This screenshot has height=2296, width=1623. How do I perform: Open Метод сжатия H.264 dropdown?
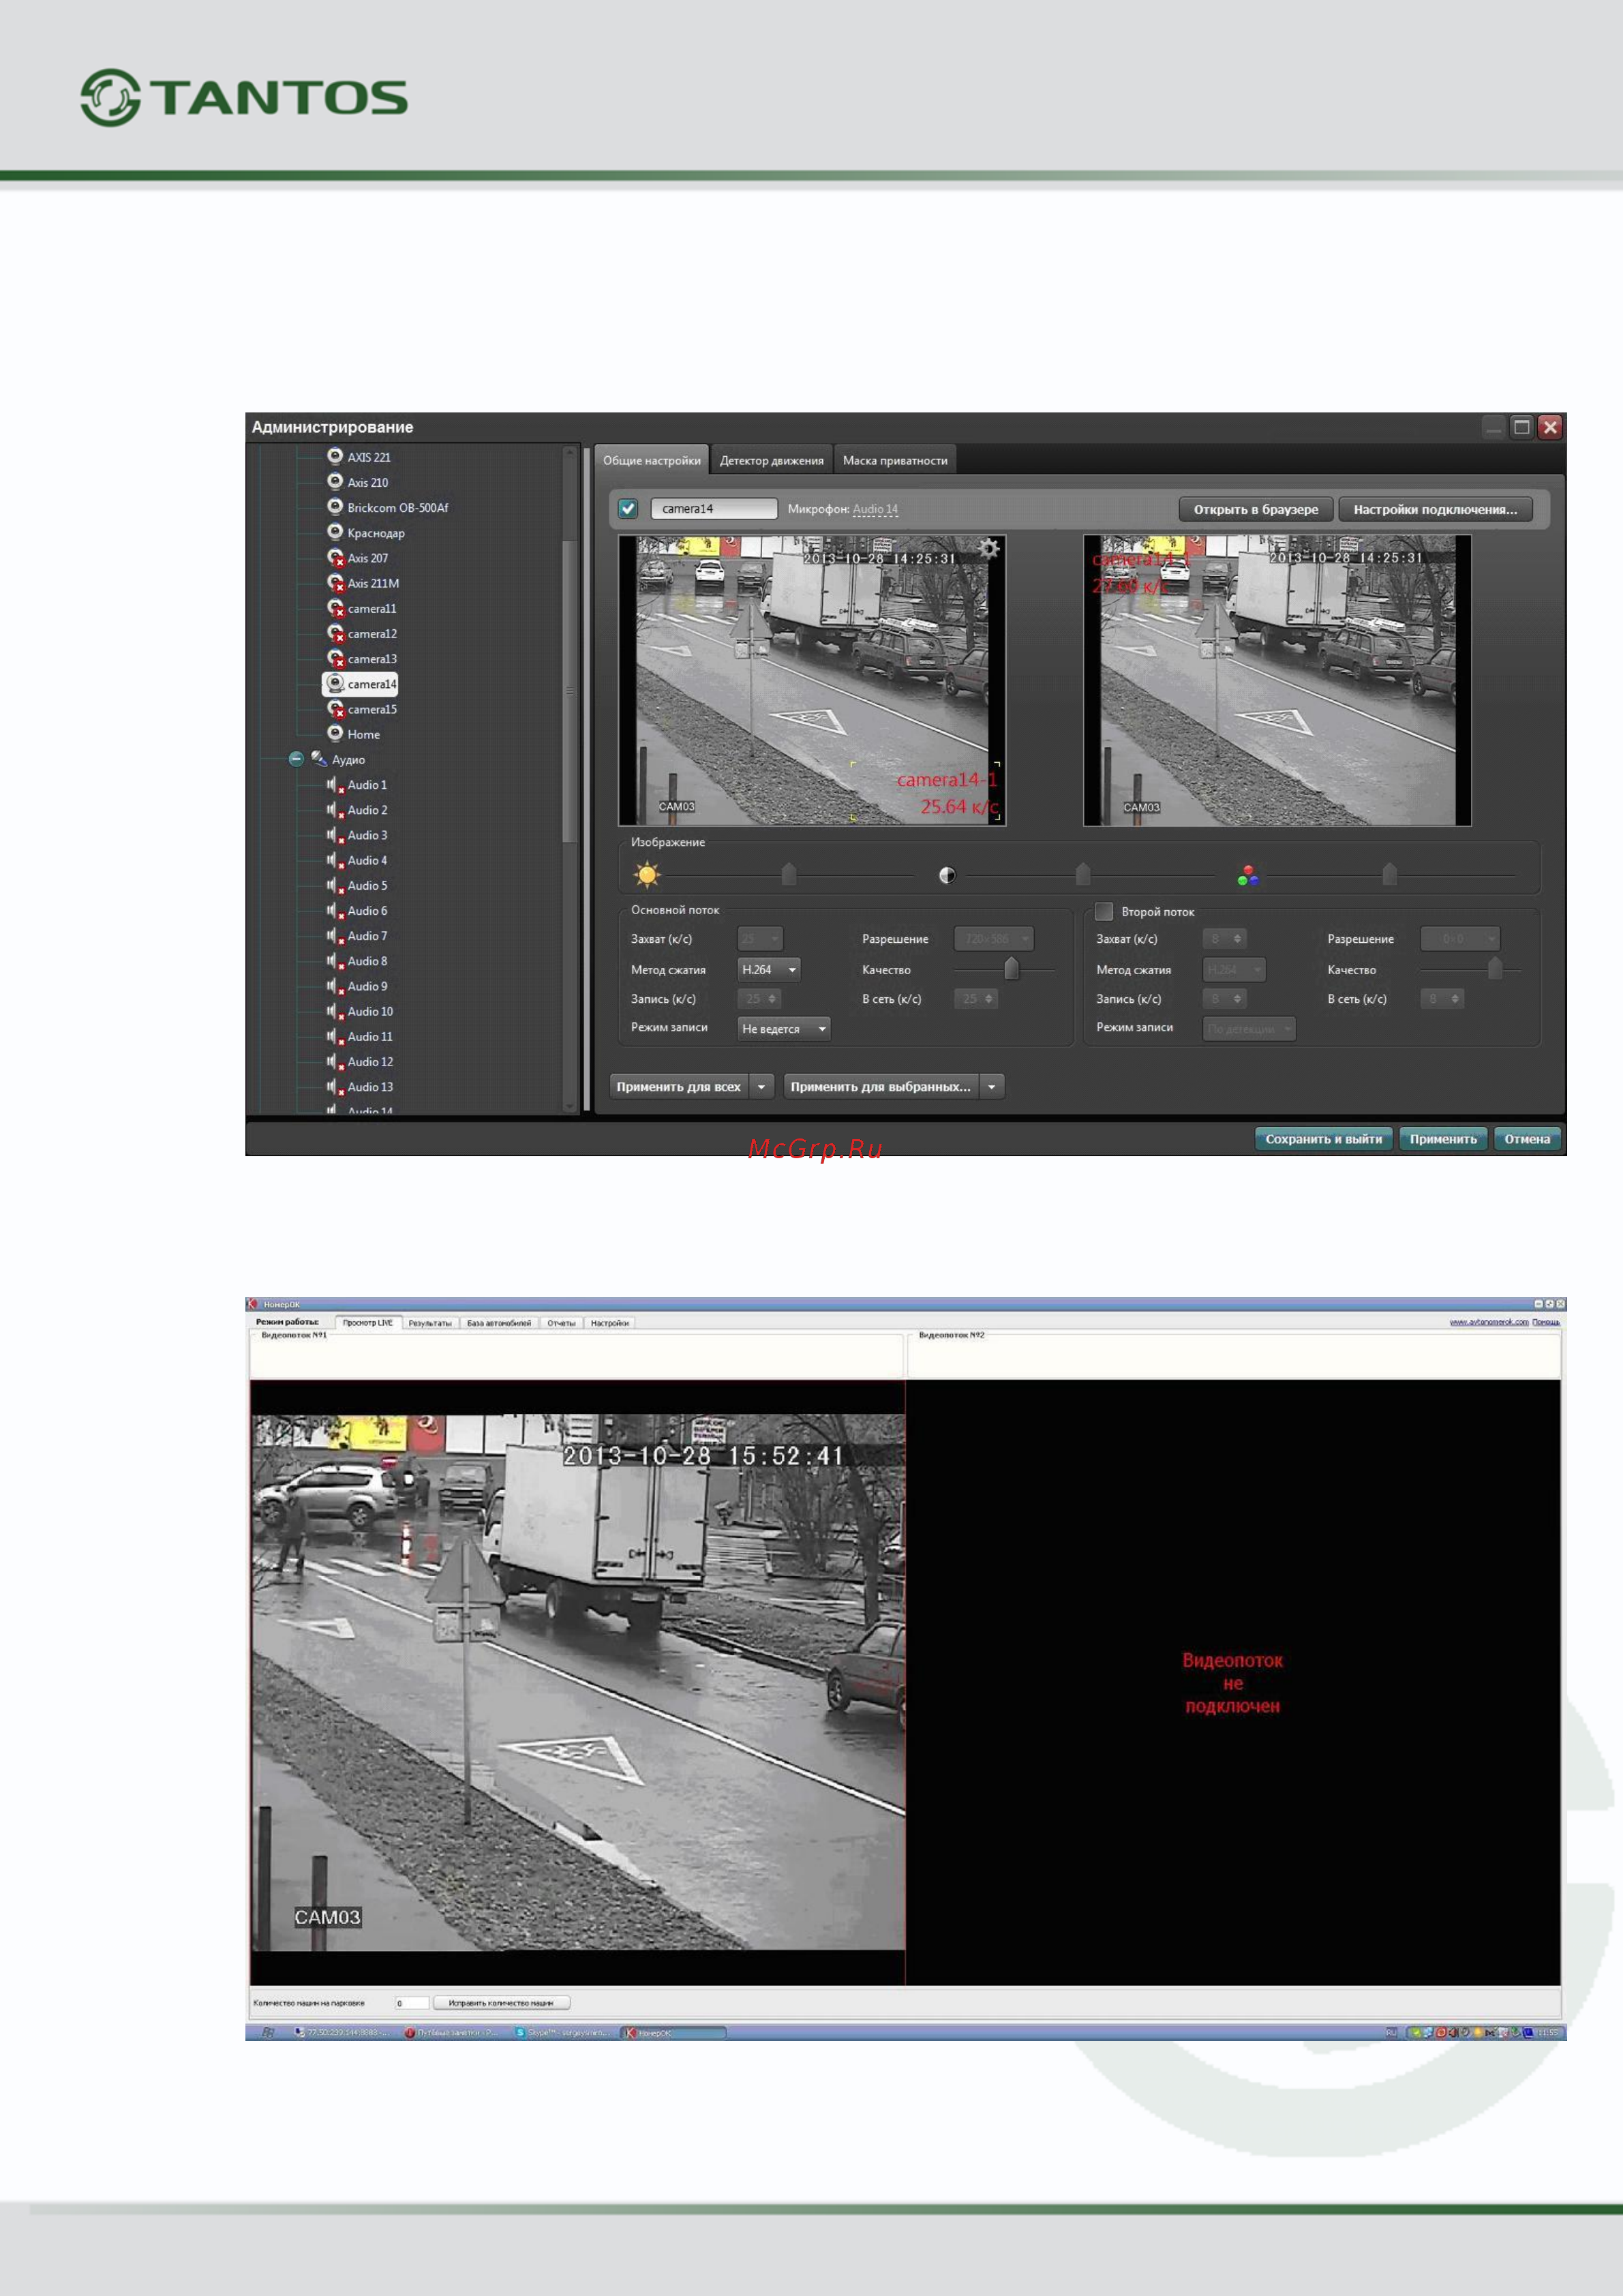768,969
